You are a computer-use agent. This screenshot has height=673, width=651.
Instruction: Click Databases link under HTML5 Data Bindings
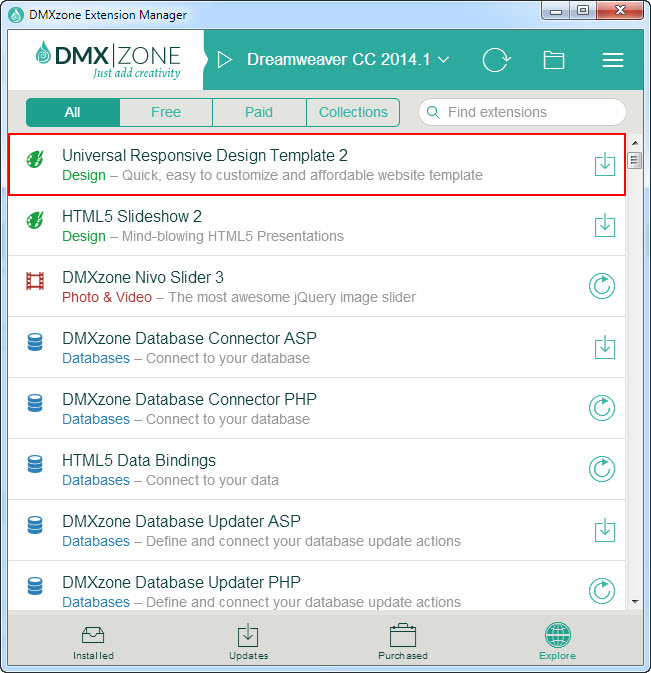96,480
